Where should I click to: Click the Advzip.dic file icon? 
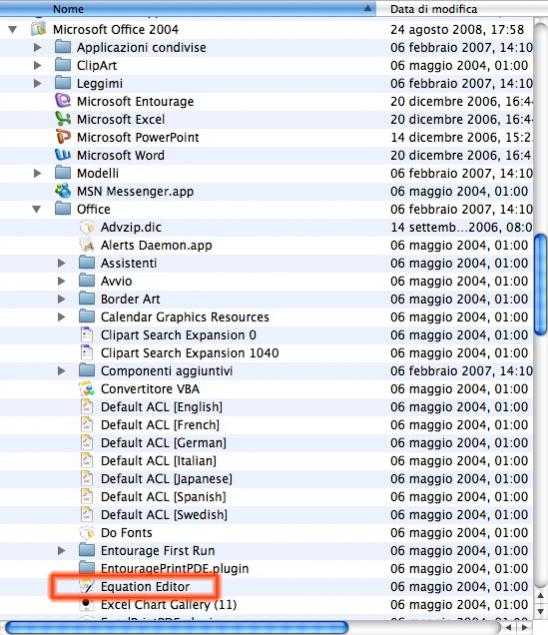pyautogui.click(x=87, y=227)
